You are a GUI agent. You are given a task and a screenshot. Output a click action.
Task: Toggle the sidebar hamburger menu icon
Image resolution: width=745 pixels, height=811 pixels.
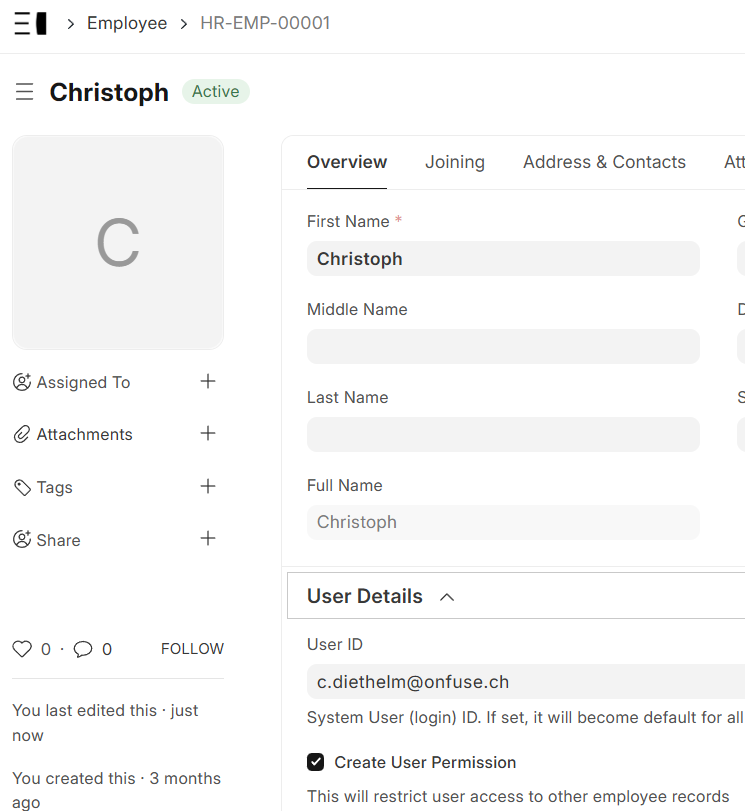(x=25, y=92)
